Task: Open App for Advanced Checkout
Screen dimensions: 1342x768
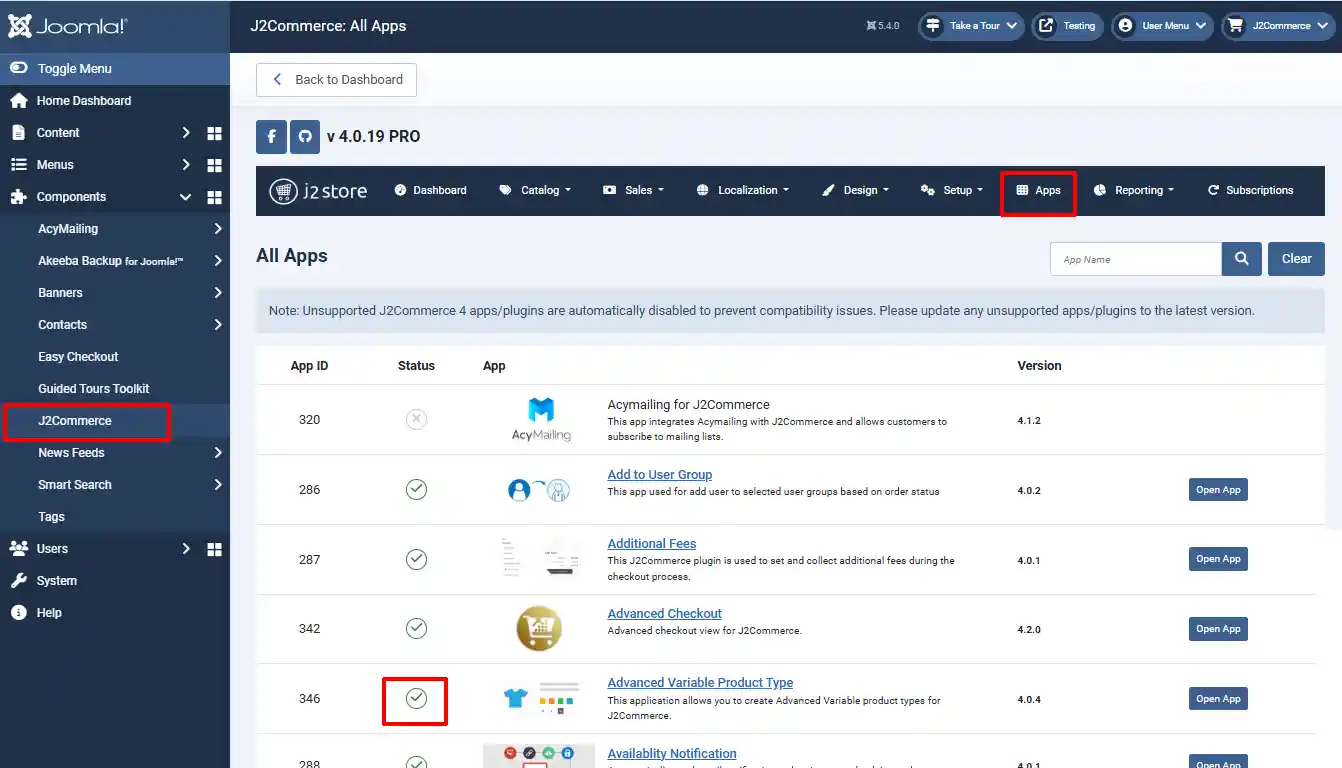Action: tap(1218, 629)
